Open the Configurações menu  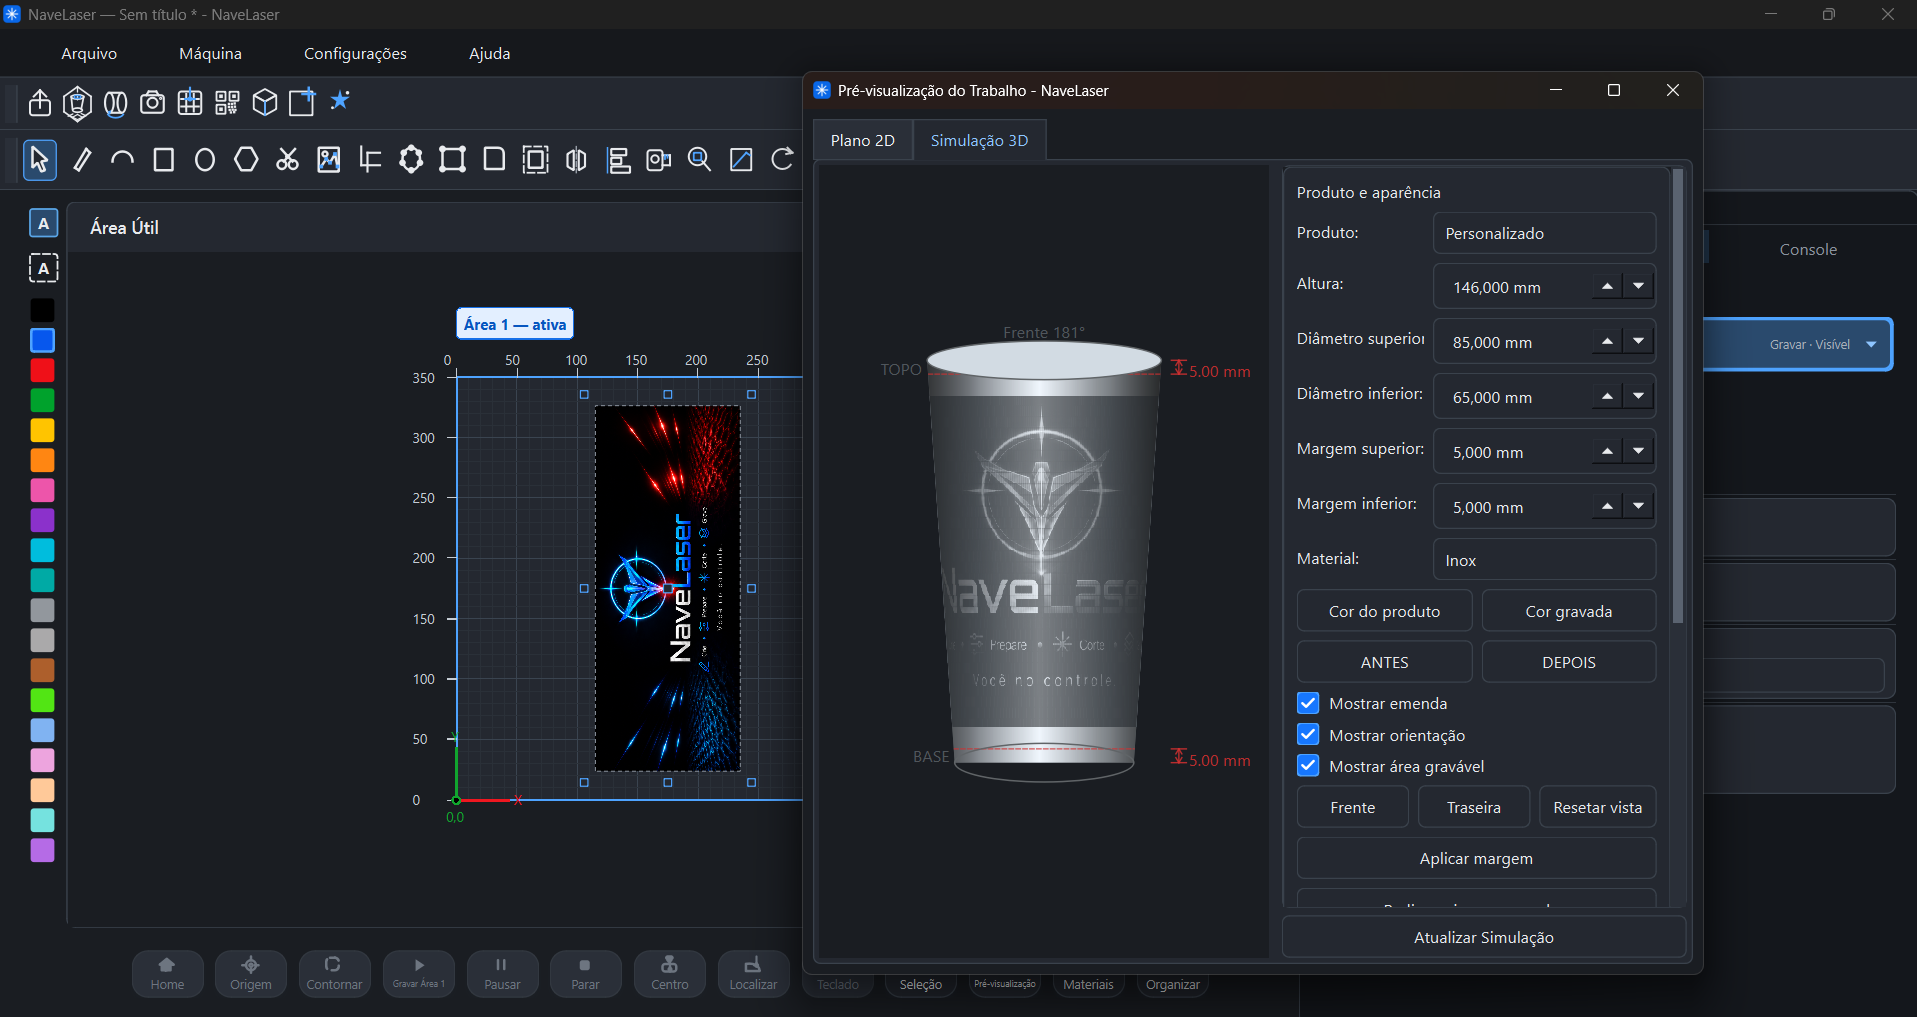[x=355, y=54]
